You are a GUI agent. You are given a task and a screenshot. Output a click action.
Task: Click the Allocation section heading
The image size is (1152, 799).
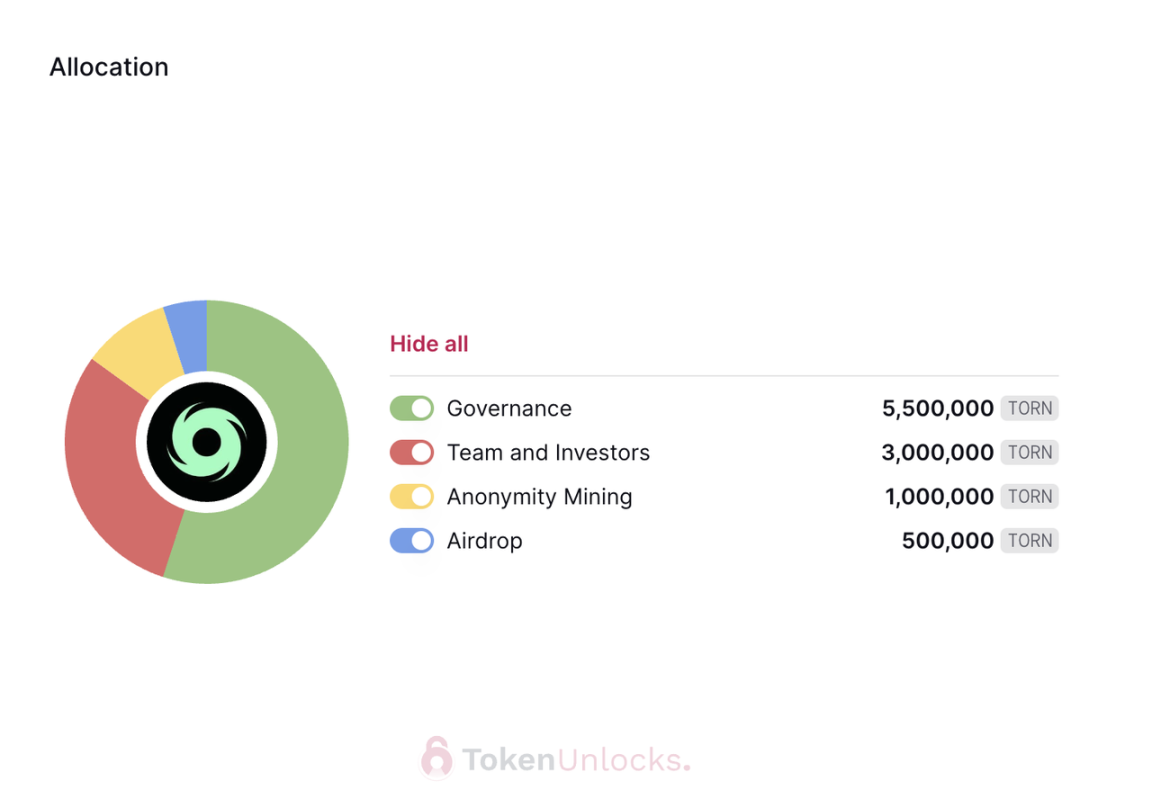point(109,67)
